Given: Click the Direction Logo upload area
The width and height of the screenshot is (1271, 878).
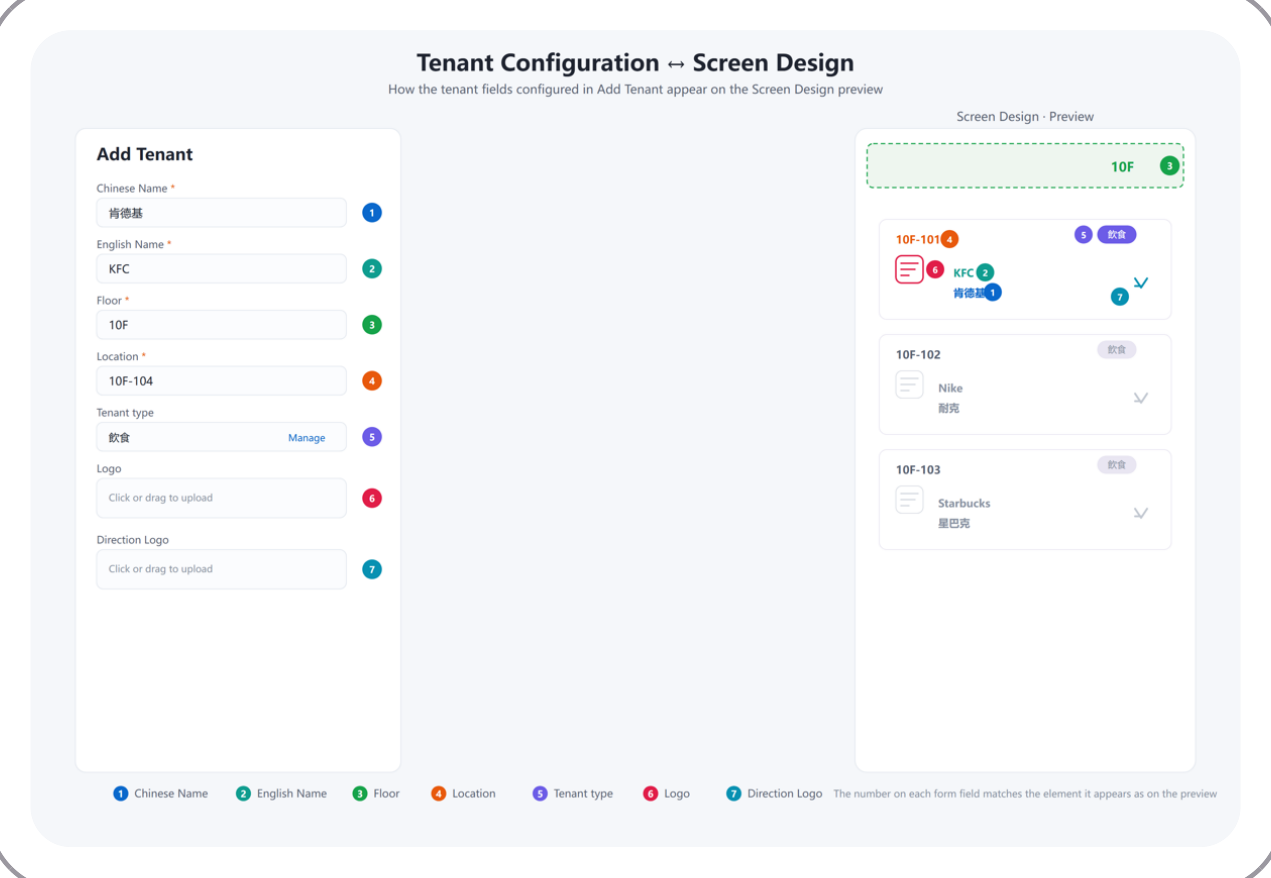Looking at the screenshot, I should click(221, 569).
